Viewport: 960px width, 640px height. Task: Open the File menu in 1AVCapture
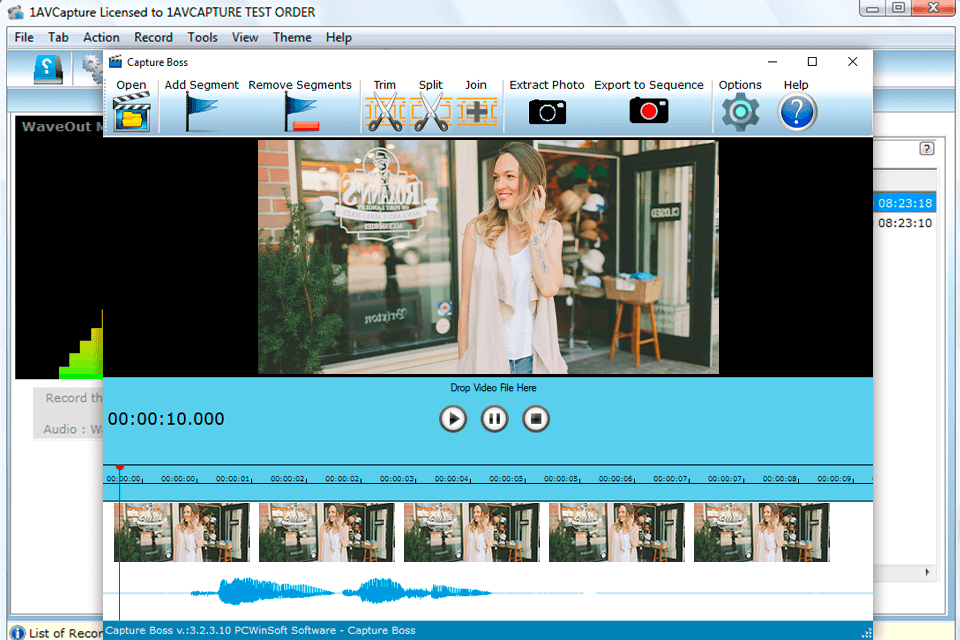coord(24,37)
